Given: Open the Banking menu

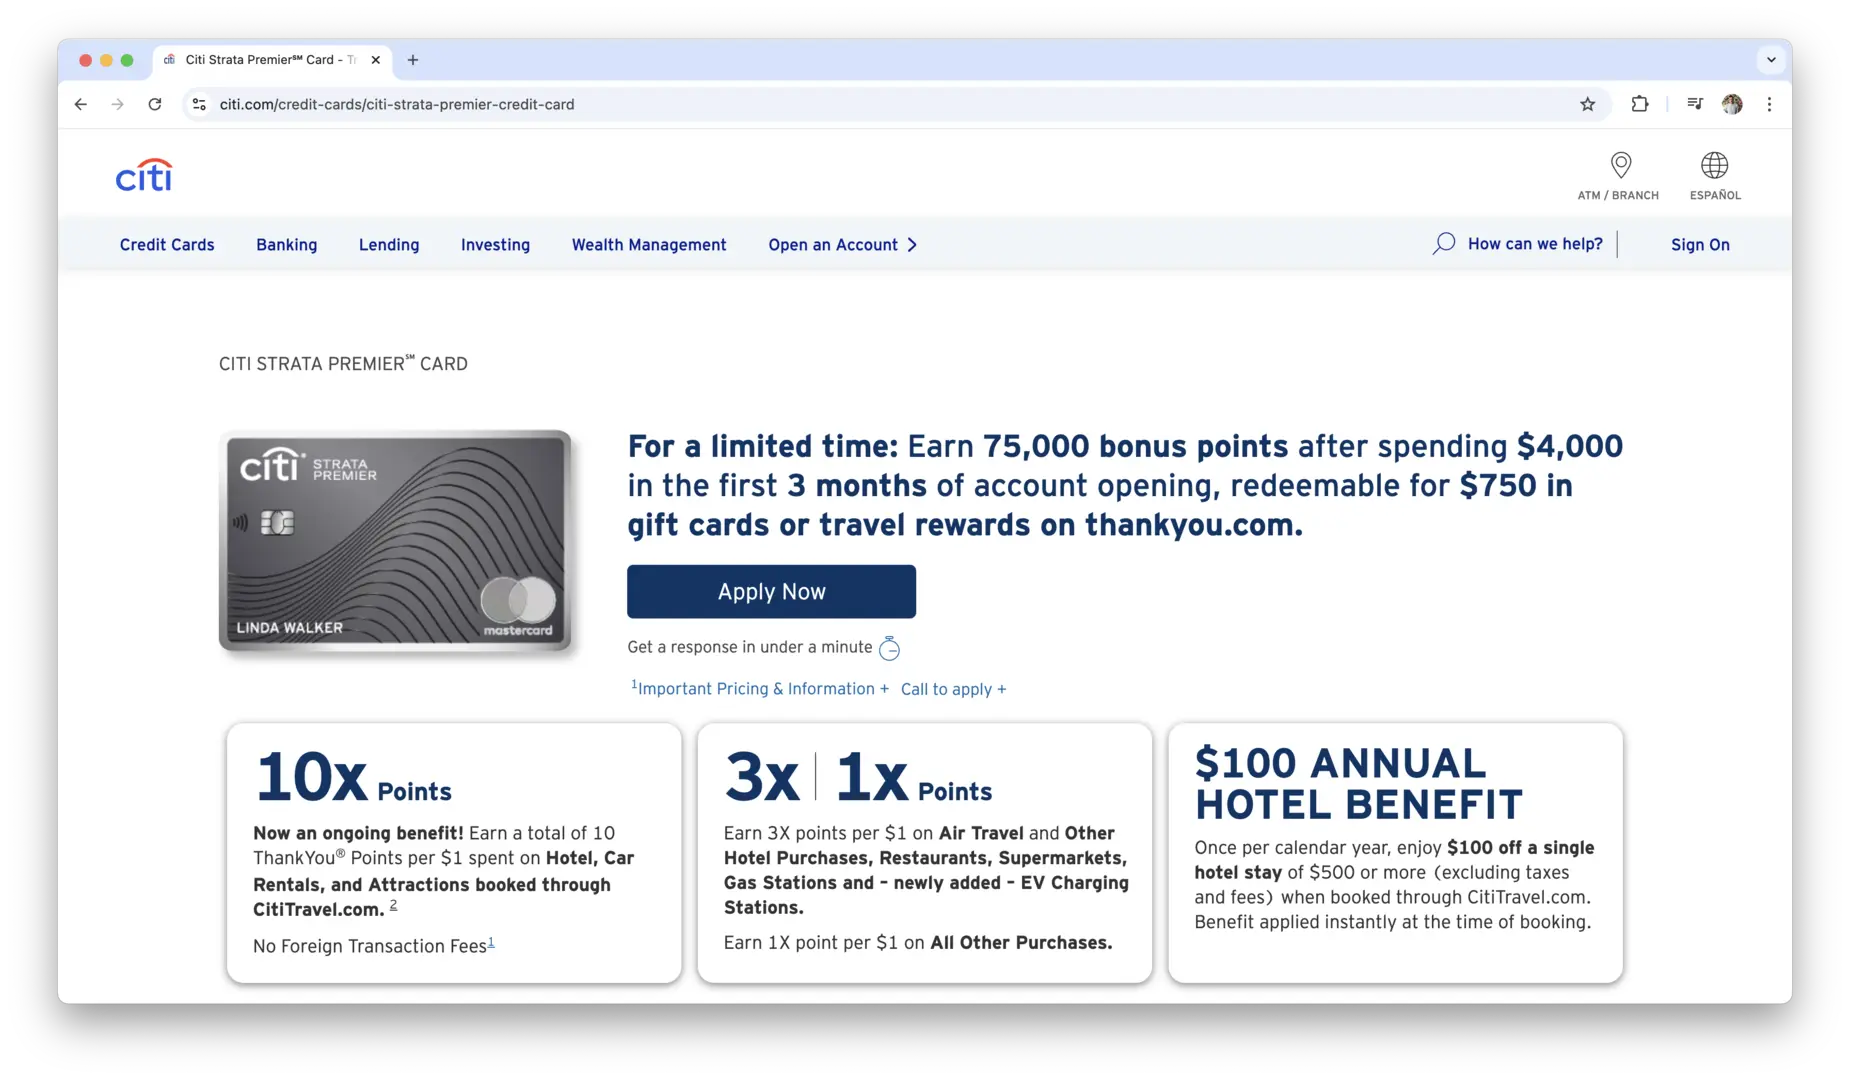Looking at the screenshot, I should point(286,245).
